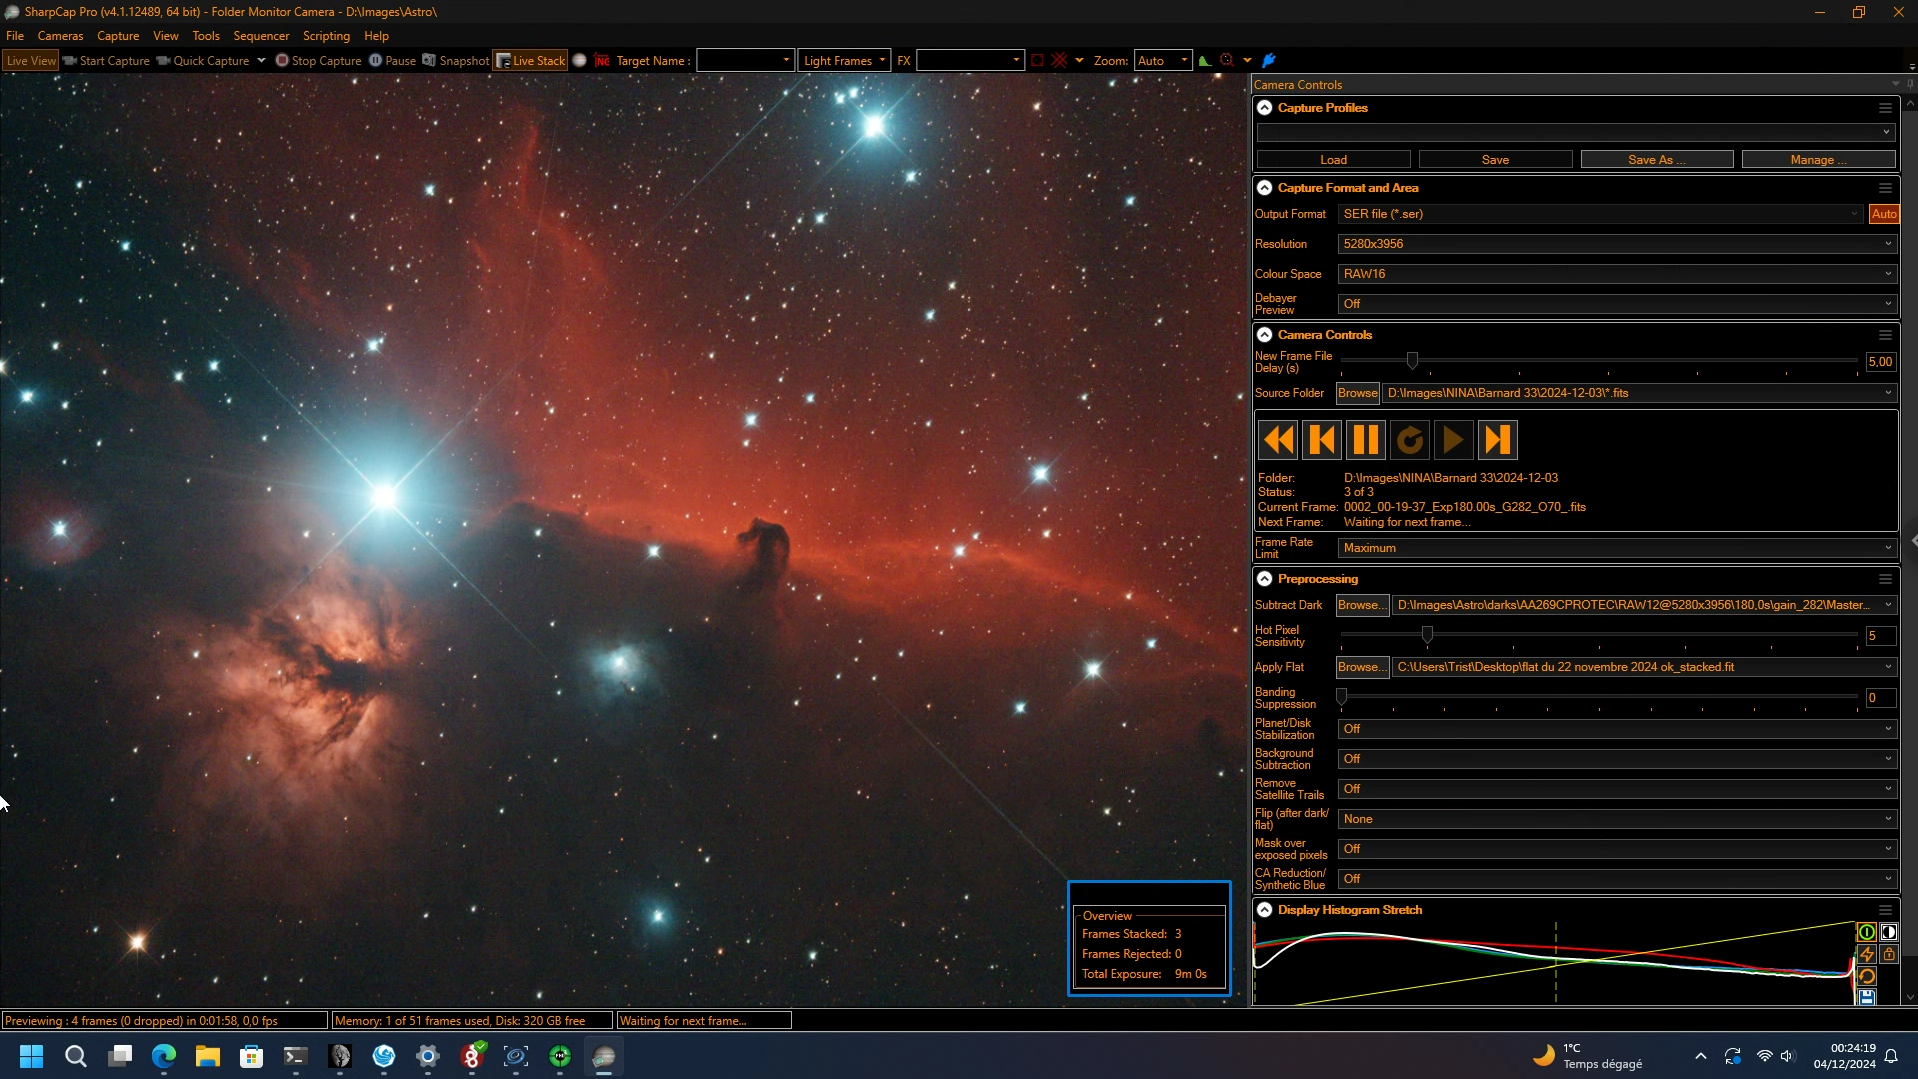
Task: Skip to the last frame in folder playback
Action: pyautogui.click(x=1498, y=440)
